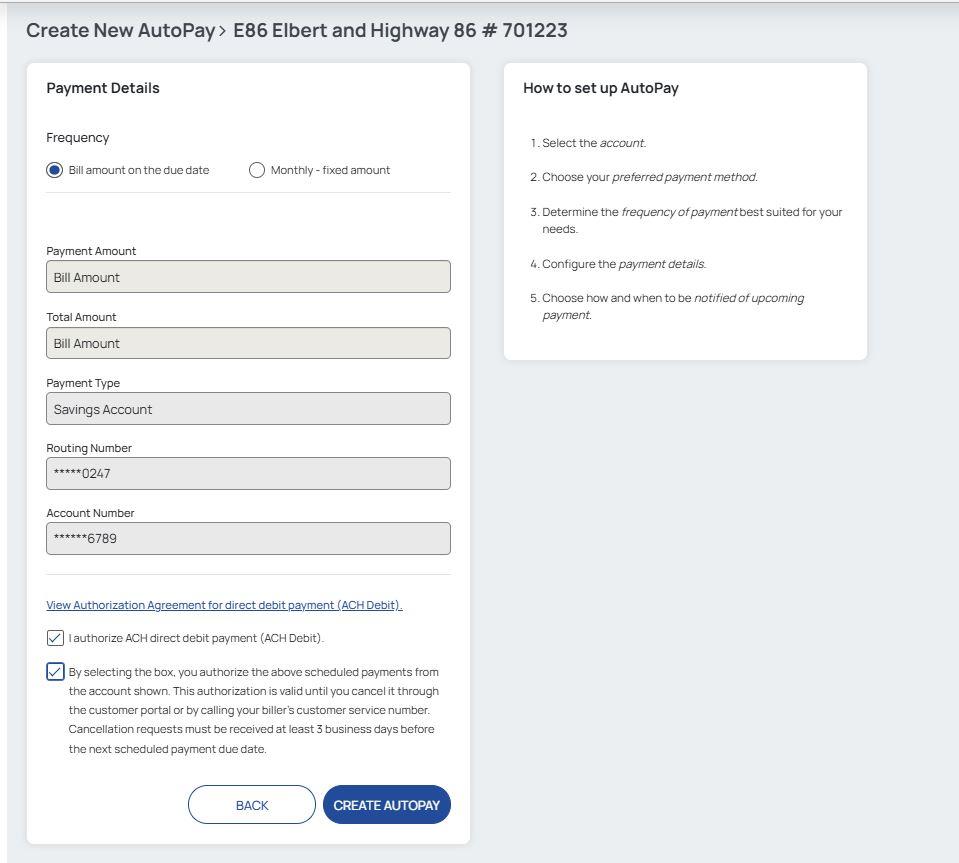Viewport: 959px width, 863px height.
Task: Select the 'Monthly - fixed amount' frequency option
Action: point(257,170)
